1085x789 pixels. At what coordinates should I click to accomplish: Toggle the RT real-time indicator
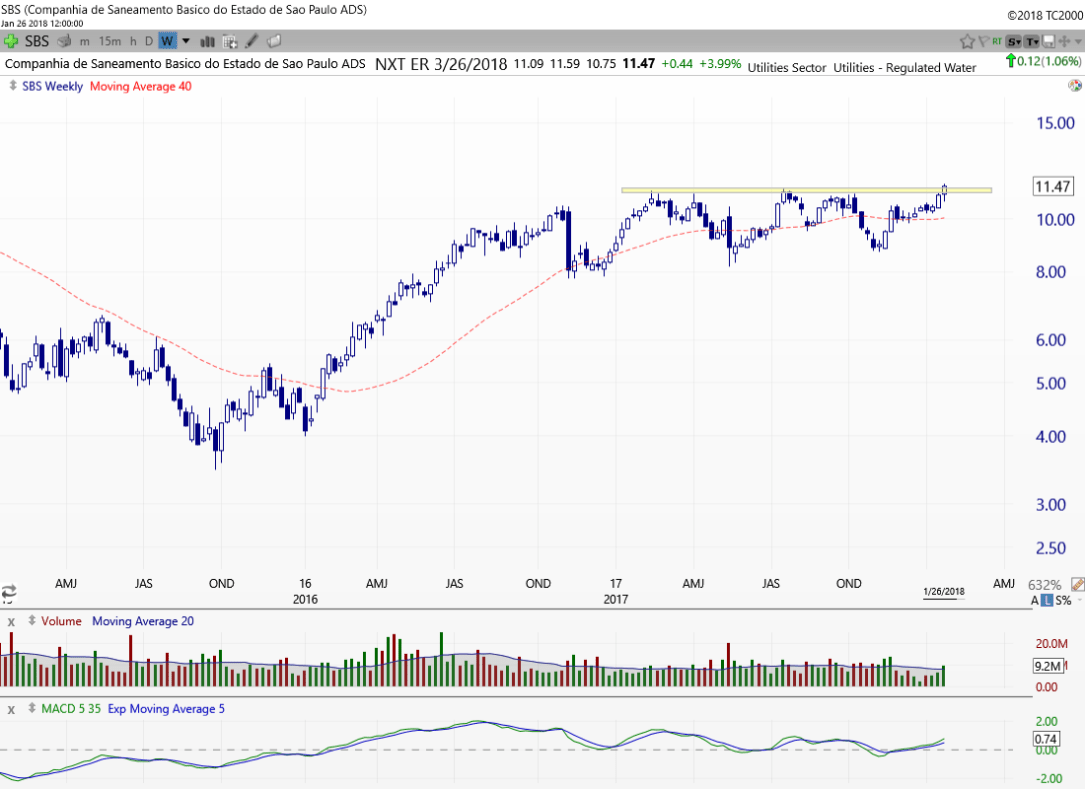click(x=997, y=41)
